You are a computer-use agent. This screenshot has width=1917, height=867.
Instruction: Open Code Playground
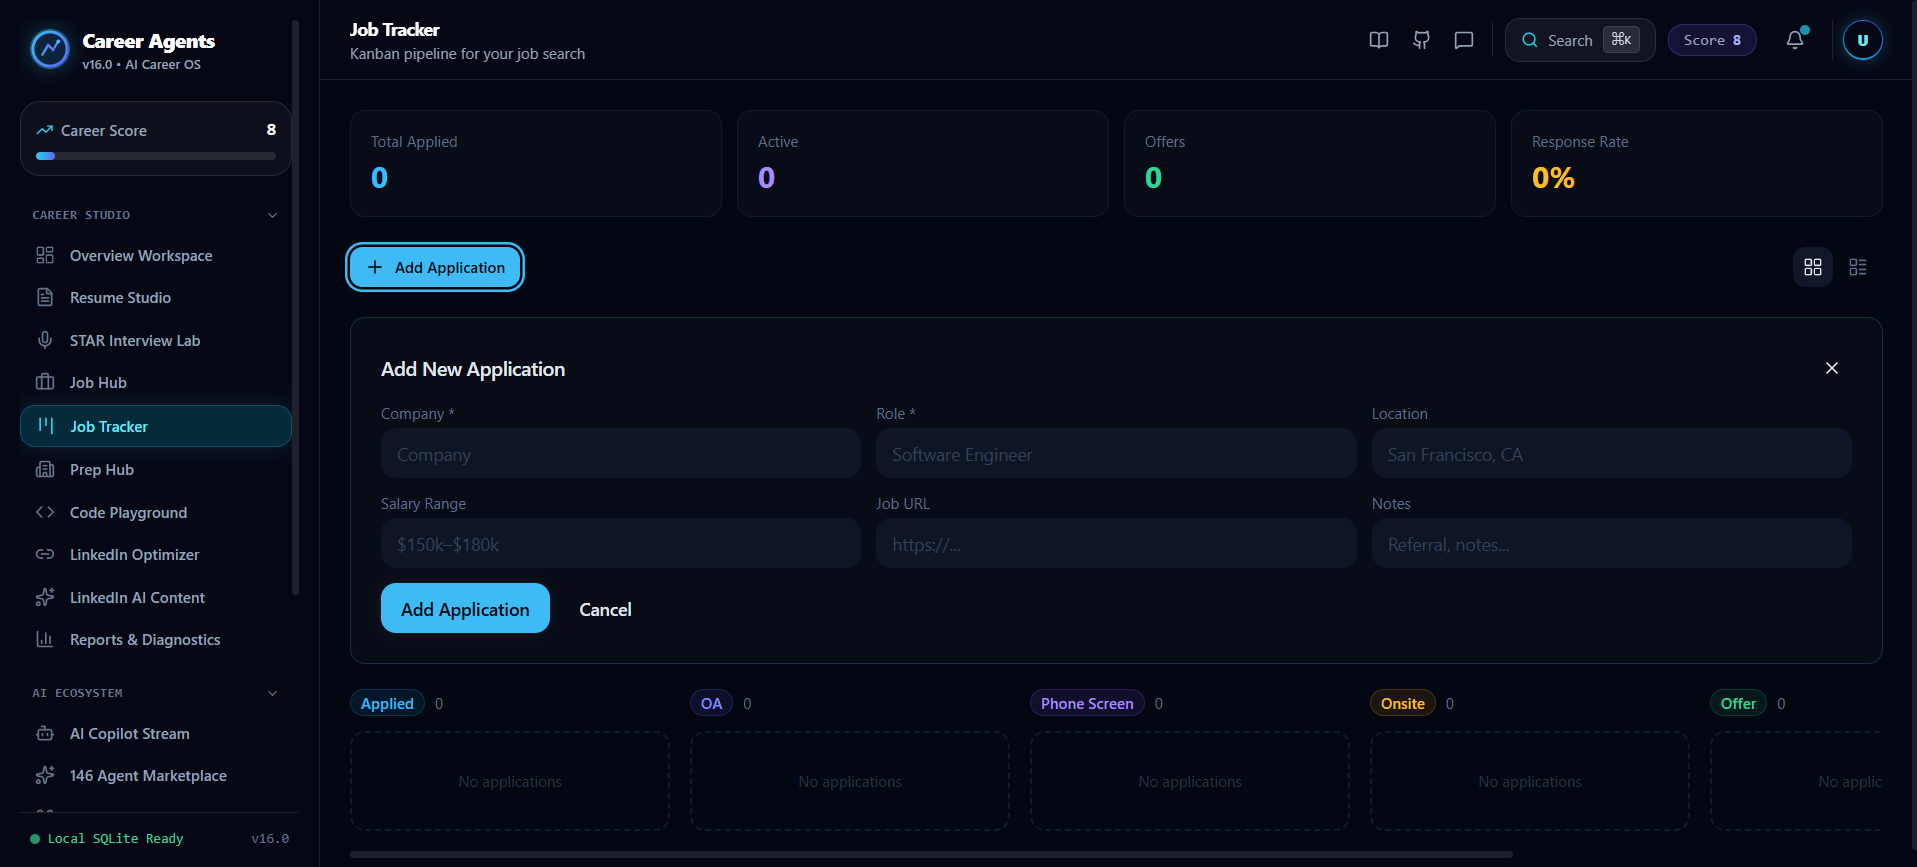156,513
